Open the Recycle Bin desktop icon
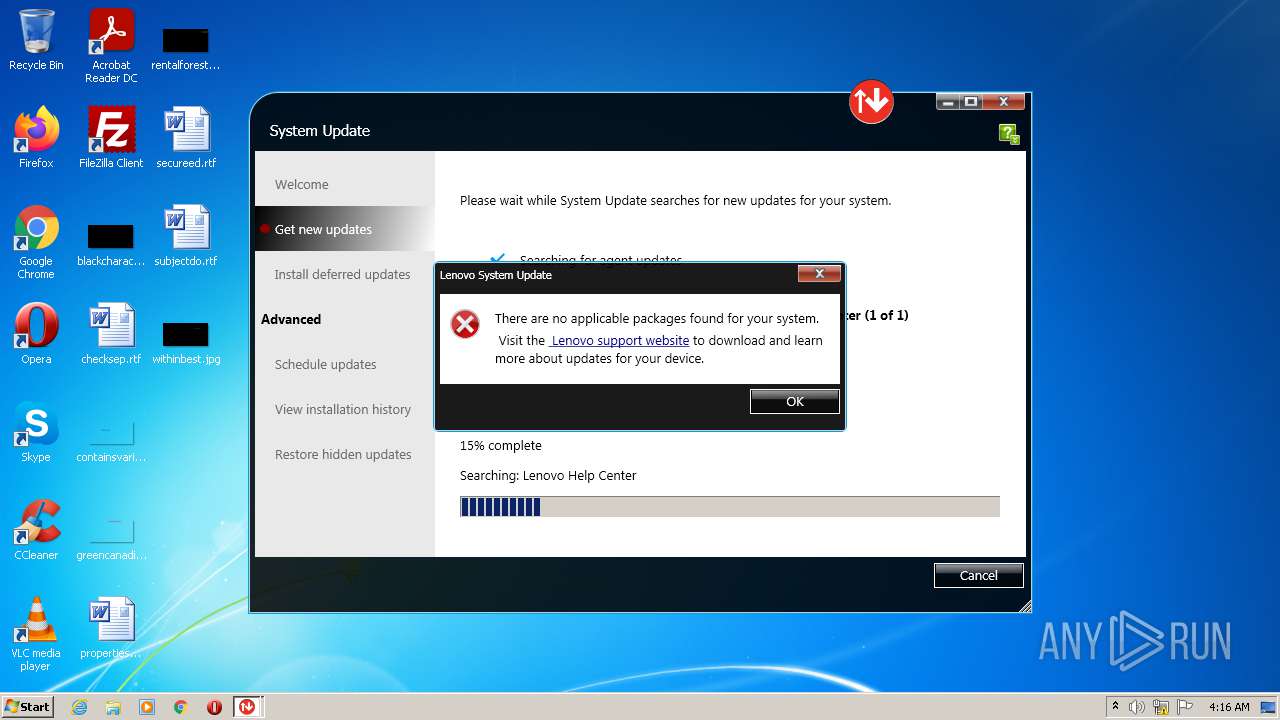Image resolution: width=1280 pixels, height=720 pixels. (x=36, y=40)
